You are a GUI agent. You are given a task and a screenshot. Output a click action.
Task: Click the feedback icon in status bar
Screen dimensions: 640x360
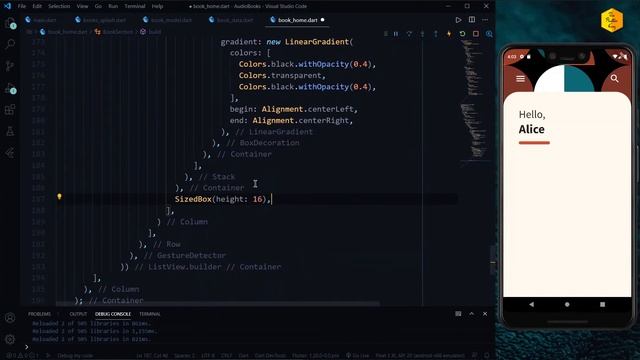(x=475, y=356)
